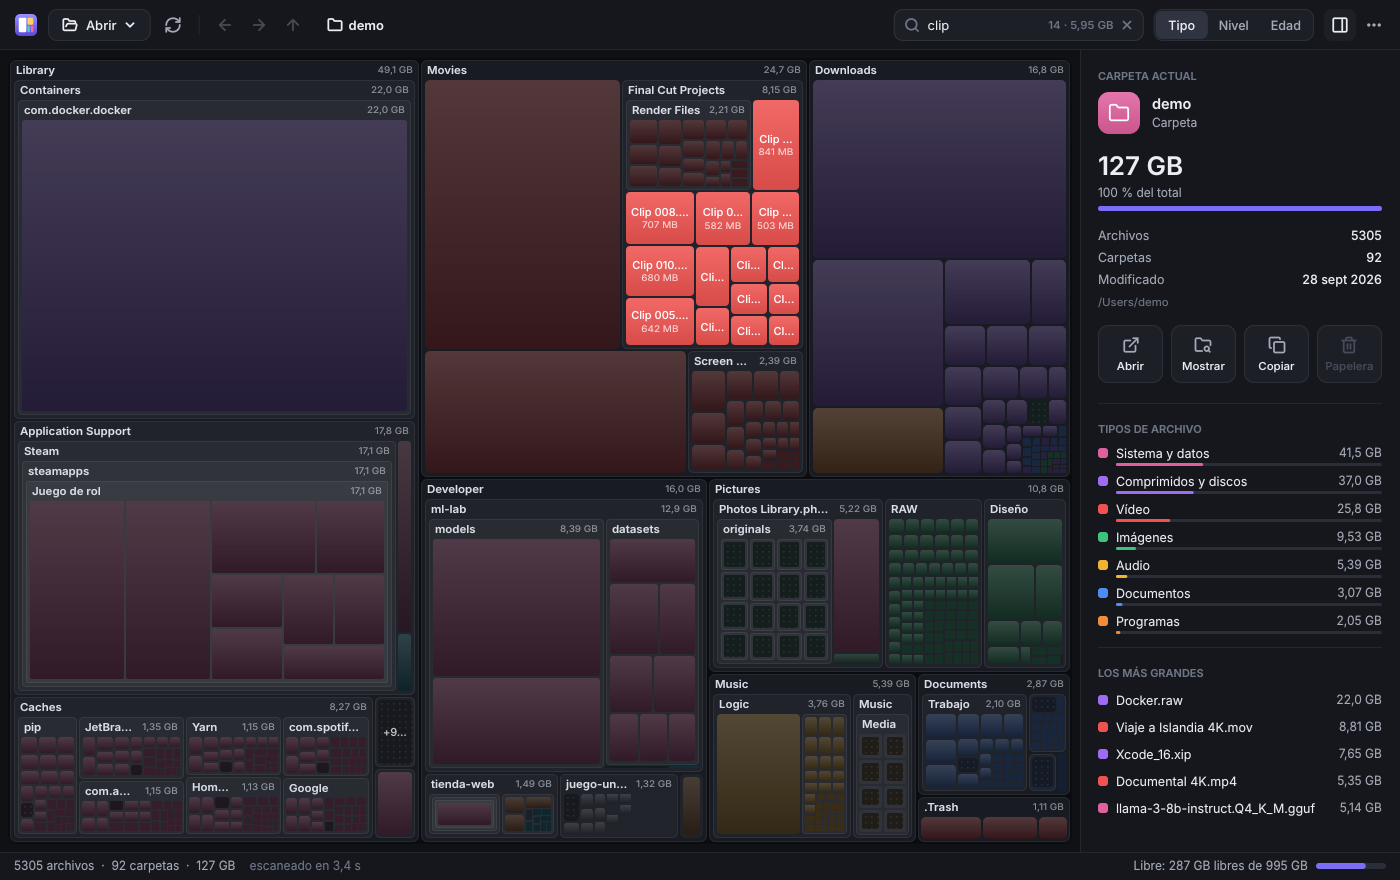
Task: Toggle the sidebar panel icon
Action: 1340,25
